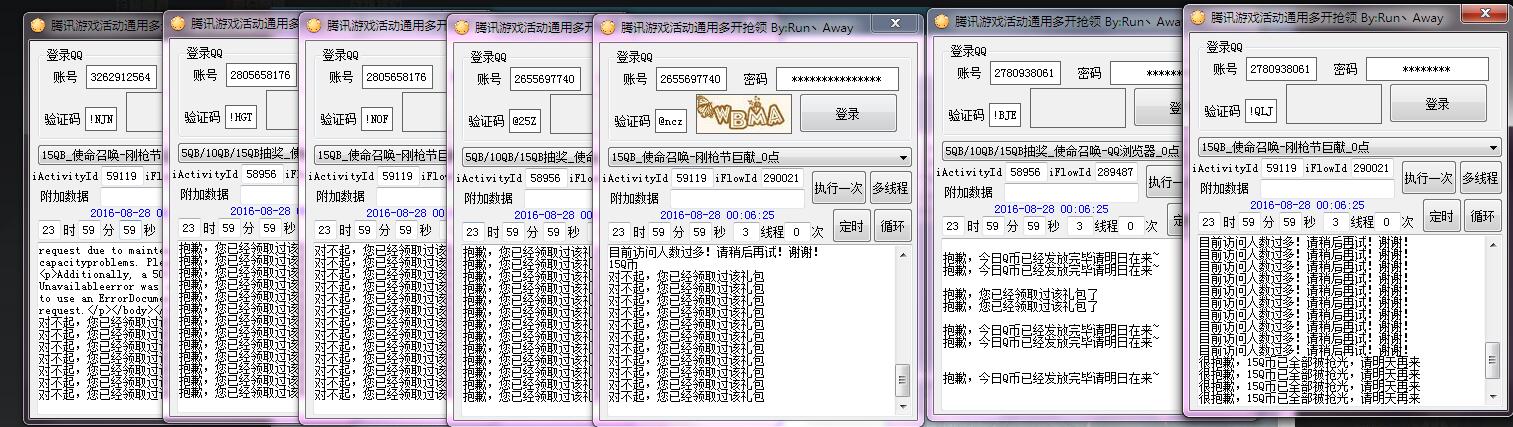Click captcha field containing !NJN
Image resolution: width=1513 pixels, height=427 pixels.
click(x=101, y=118)
